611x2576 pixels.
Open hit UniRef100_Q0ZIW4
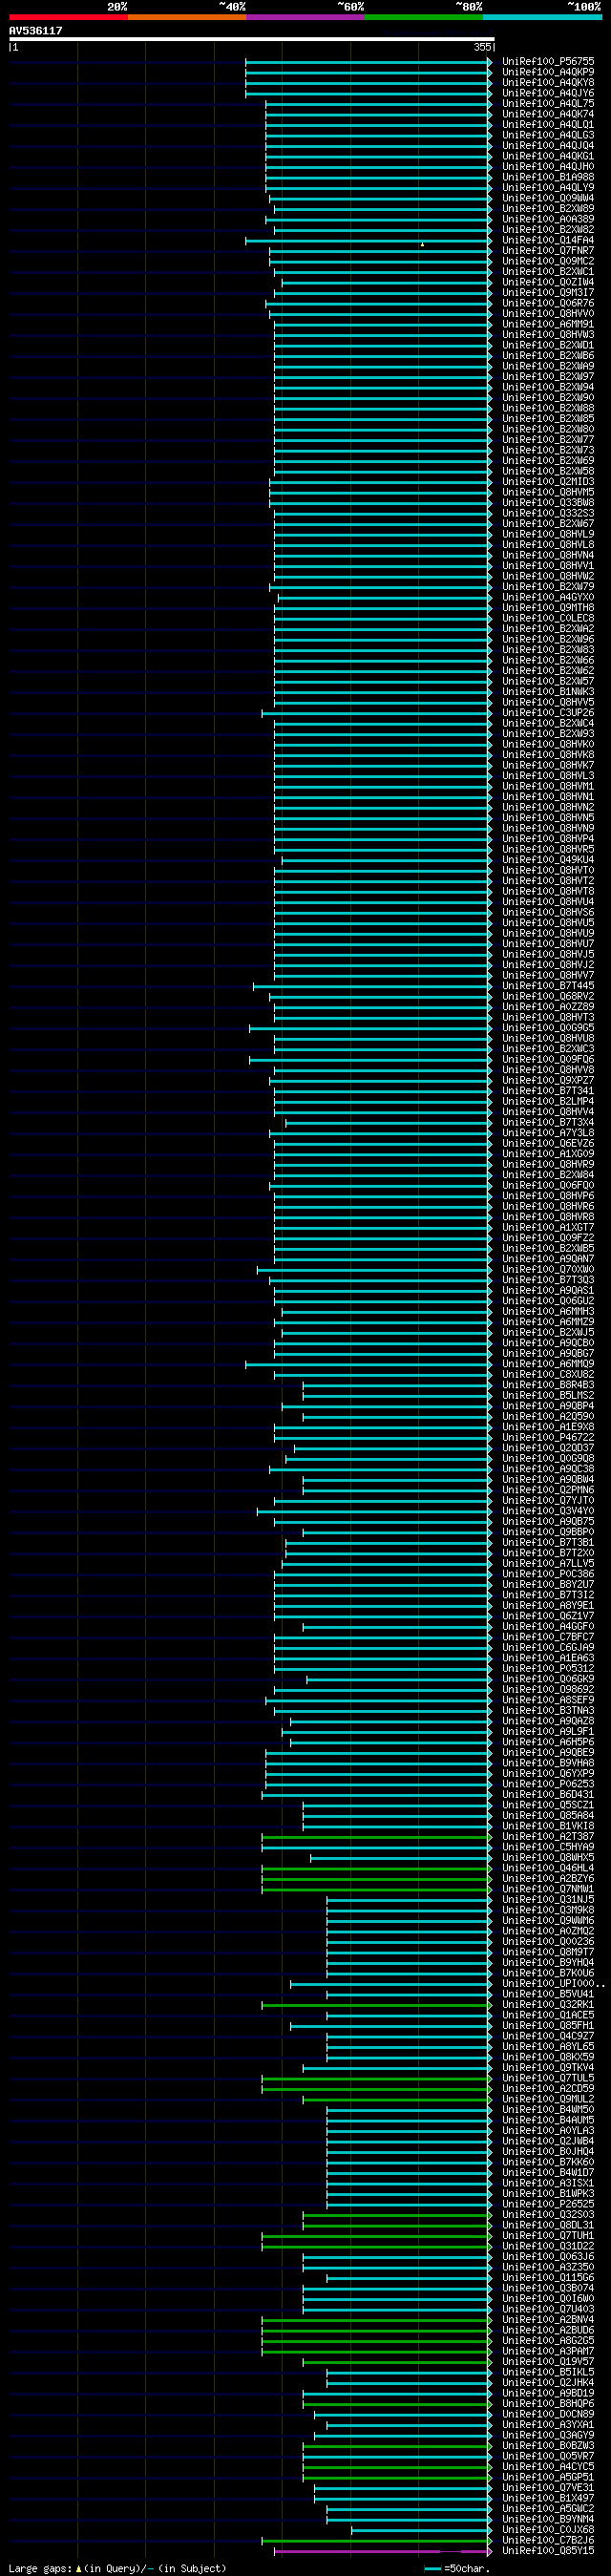pyautogui.click(x=548, y=282)
